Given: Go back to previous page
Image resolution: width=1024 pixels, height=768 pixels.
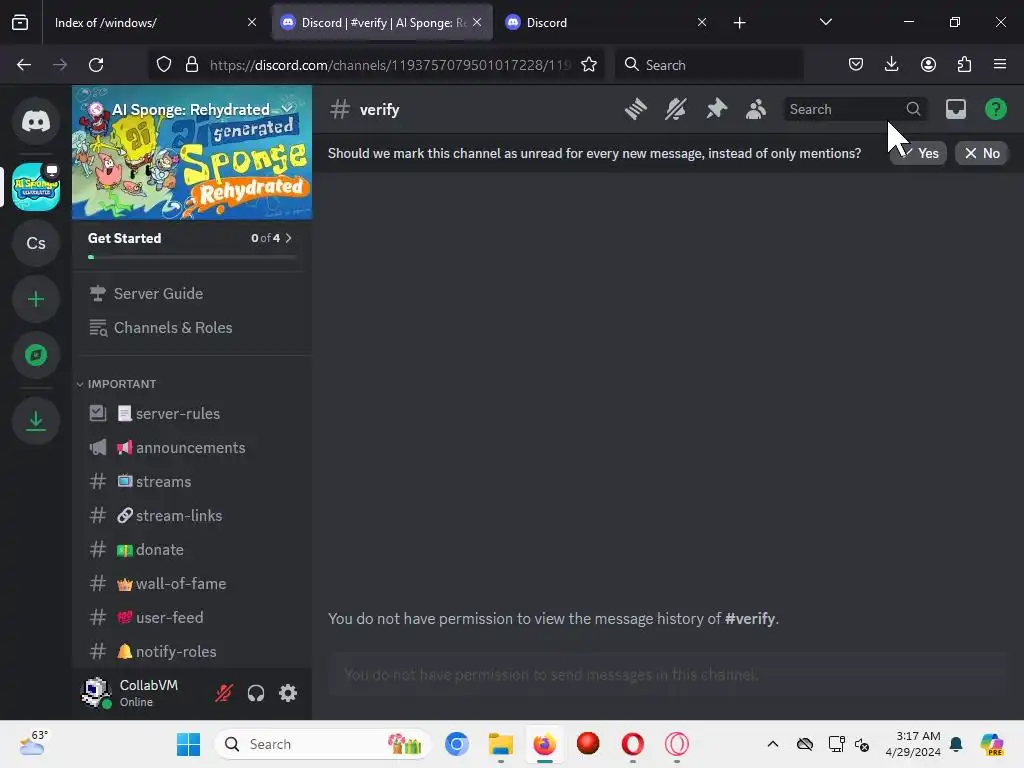Looking at the screenshot, I should tap(24, 65).
